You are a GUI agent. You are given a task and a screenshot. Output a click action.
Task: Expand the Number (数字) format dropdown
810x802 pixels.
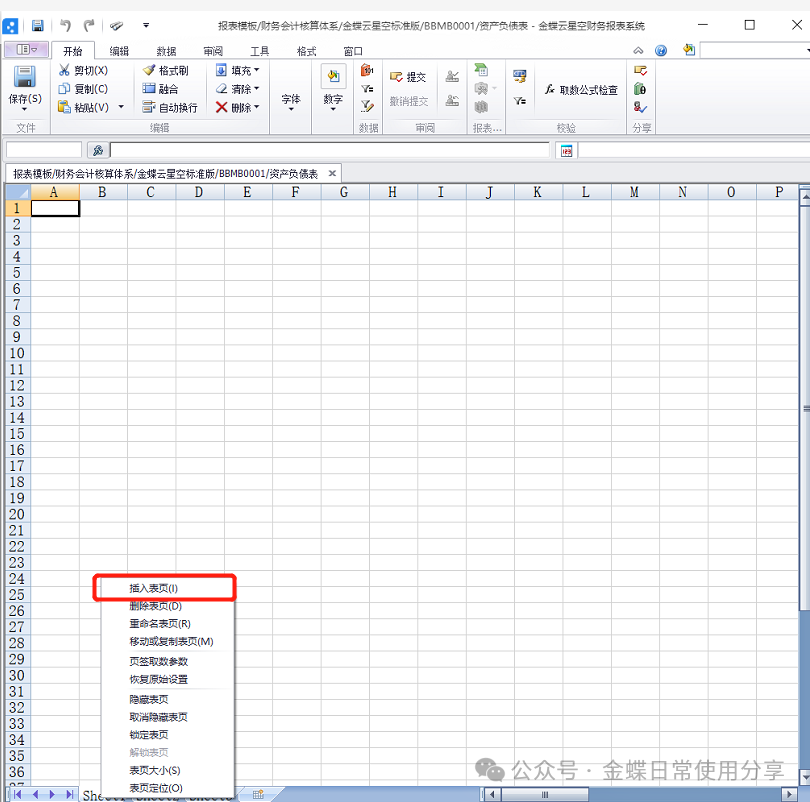pyautogui.click(x=333, y=100)
